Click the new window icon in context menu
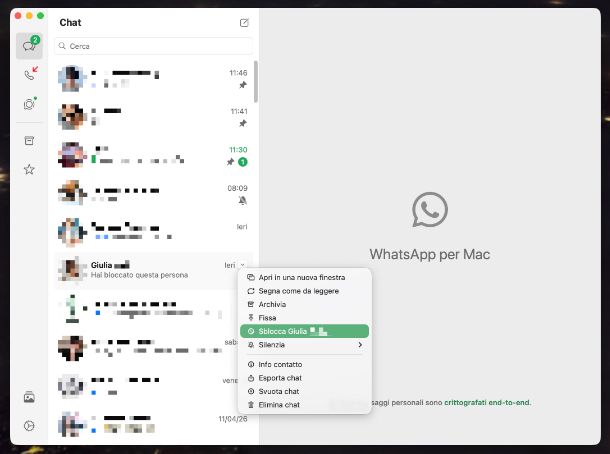Image resolution: width=610 pixels, height=454 pixels. [251, 277]
